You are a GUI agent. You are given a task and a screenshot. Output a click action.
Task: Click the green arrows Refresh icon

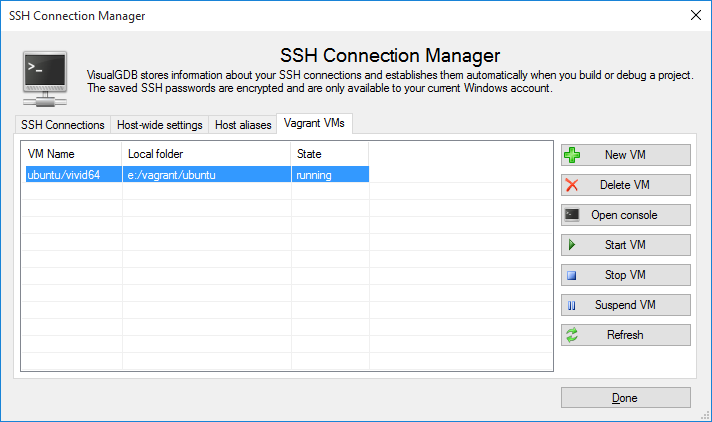point(572,335)
